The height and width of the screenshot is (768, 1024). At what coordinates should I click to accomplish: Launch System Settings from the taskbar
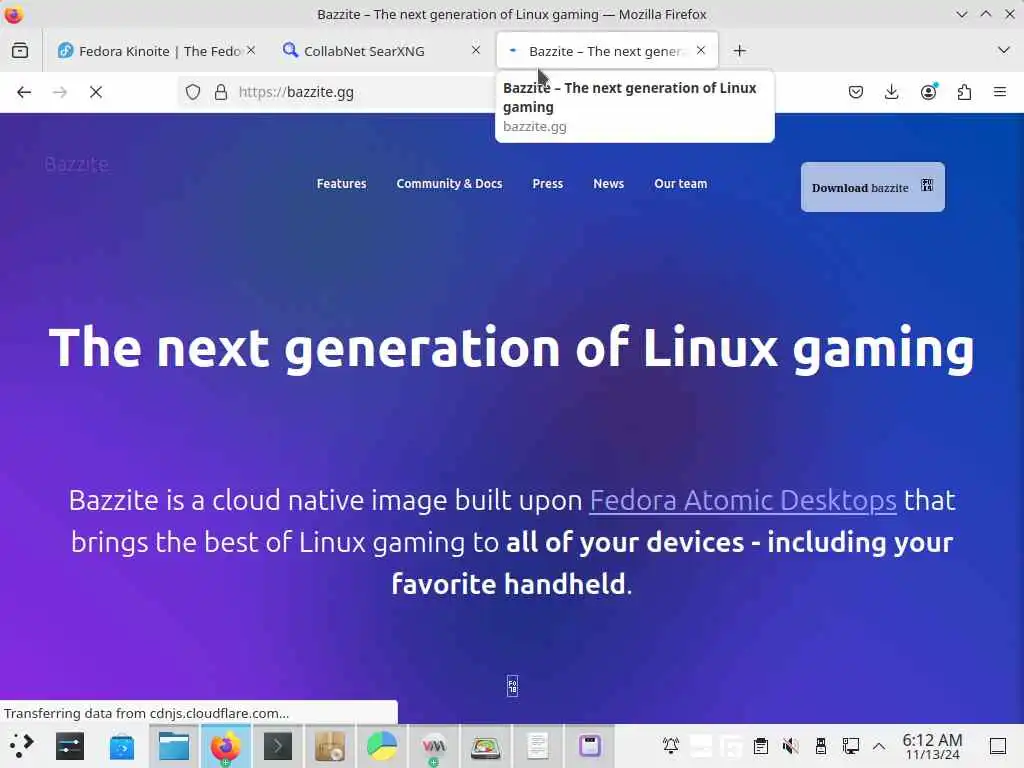point(70,746)
